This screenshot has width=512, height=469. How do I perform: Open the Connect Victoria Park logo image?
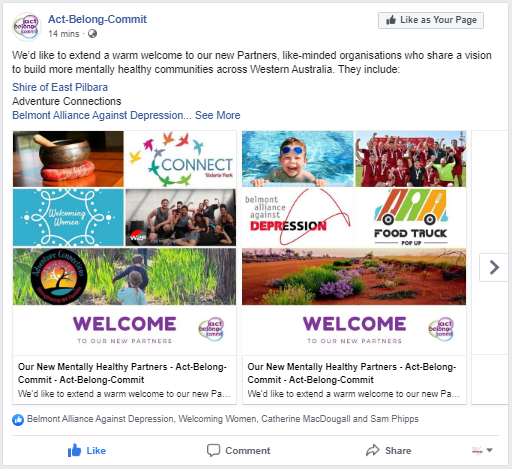(181, 159)
